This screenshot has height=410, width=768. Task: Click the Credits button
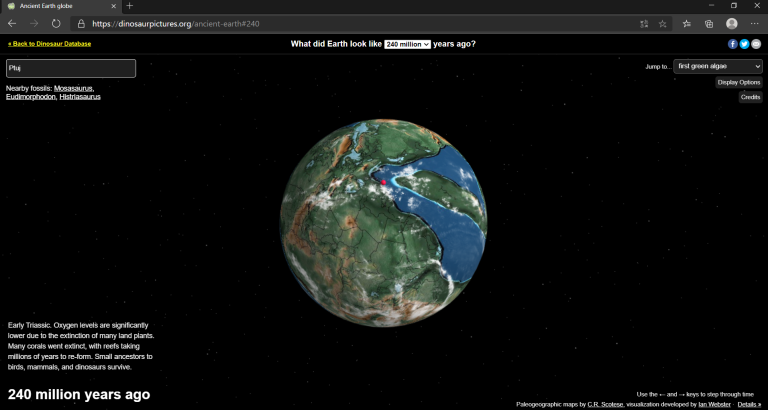click(x=750, y=97)
